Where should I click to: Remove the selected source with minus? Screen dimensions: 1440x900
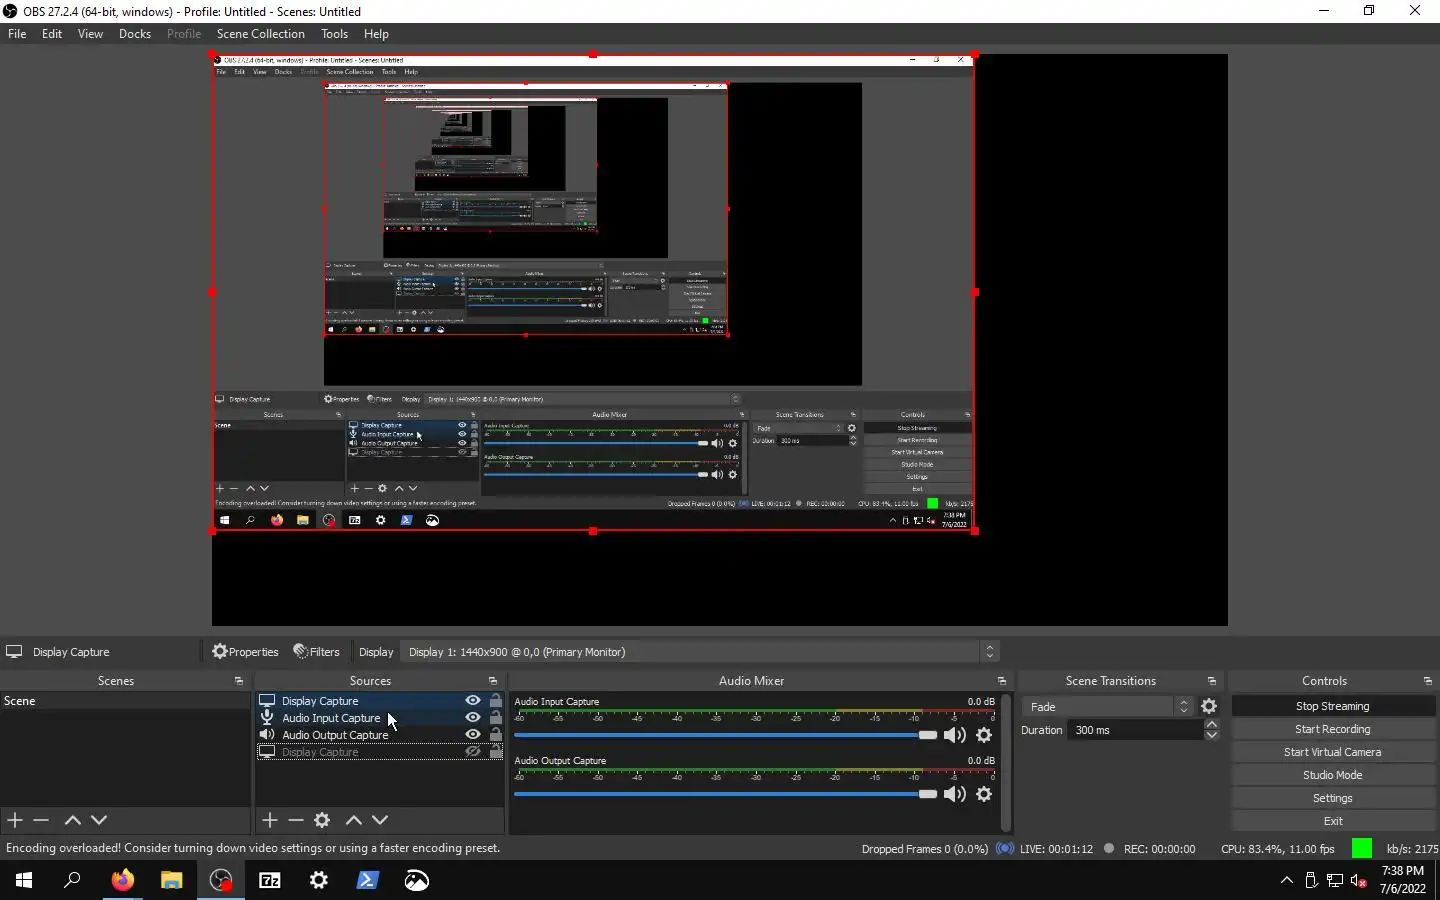pyautogui.click(x=296, y=820)
